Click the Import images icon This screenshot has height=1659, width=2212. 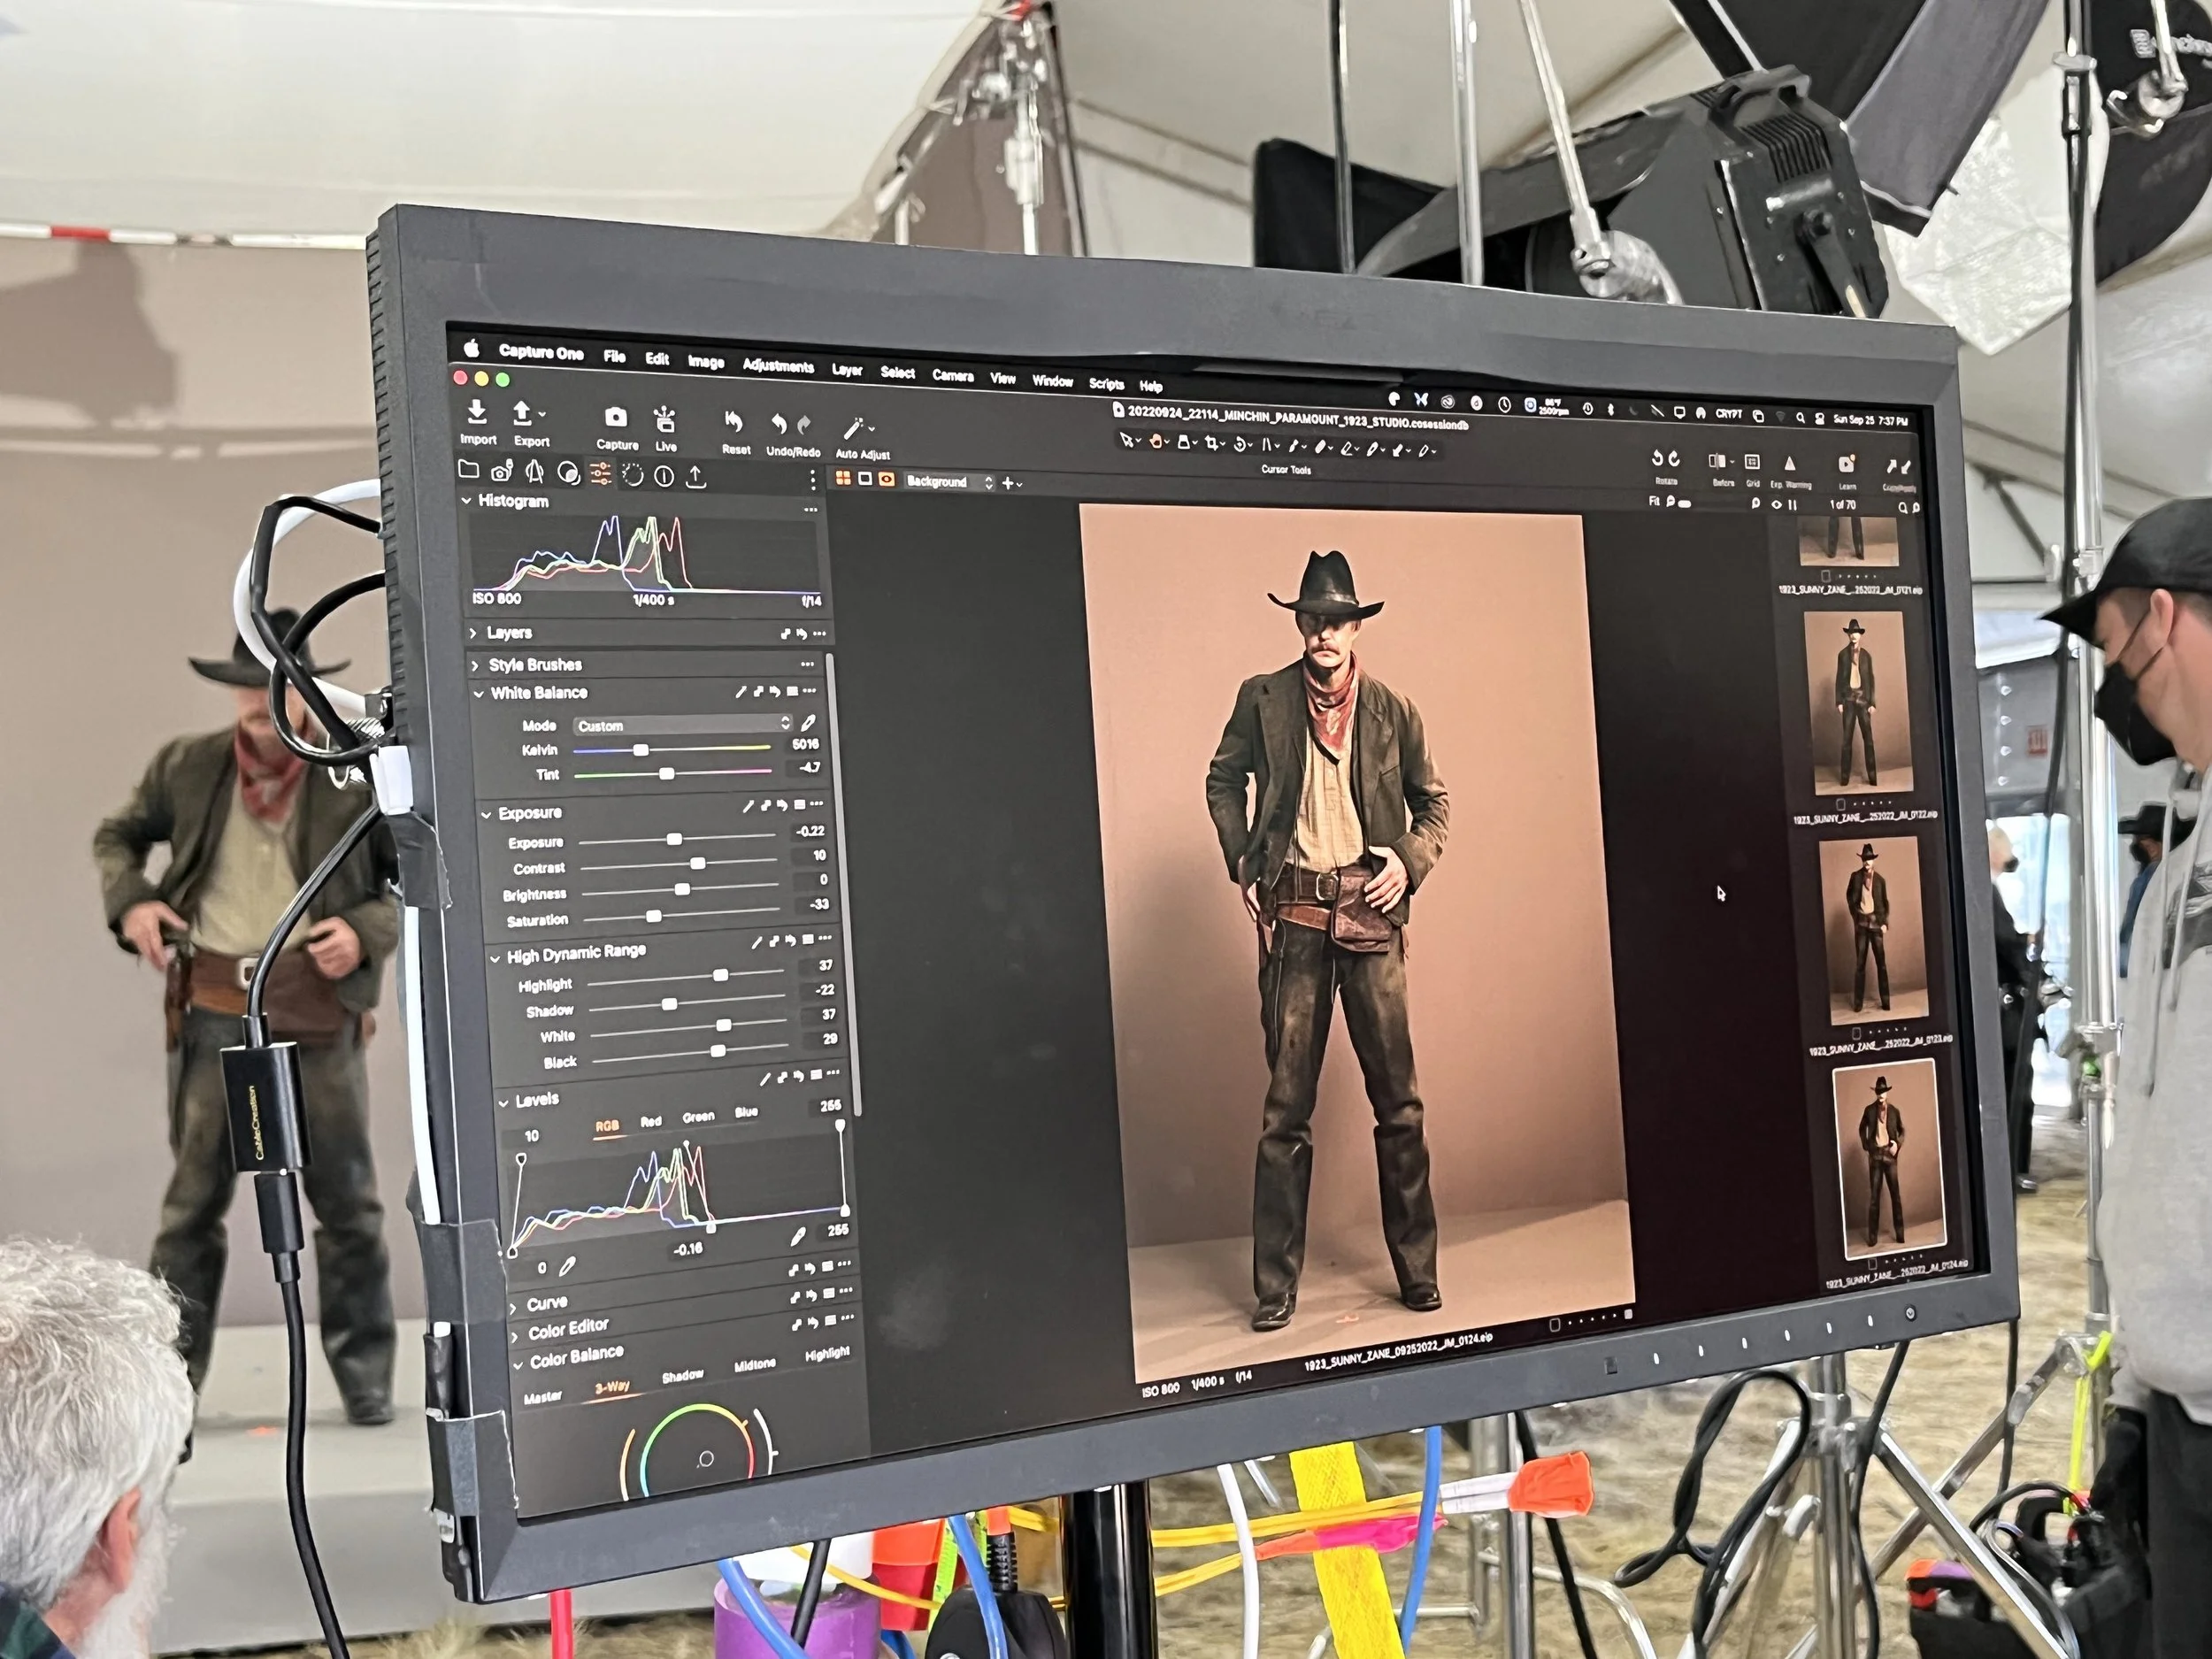pos(477,412)
